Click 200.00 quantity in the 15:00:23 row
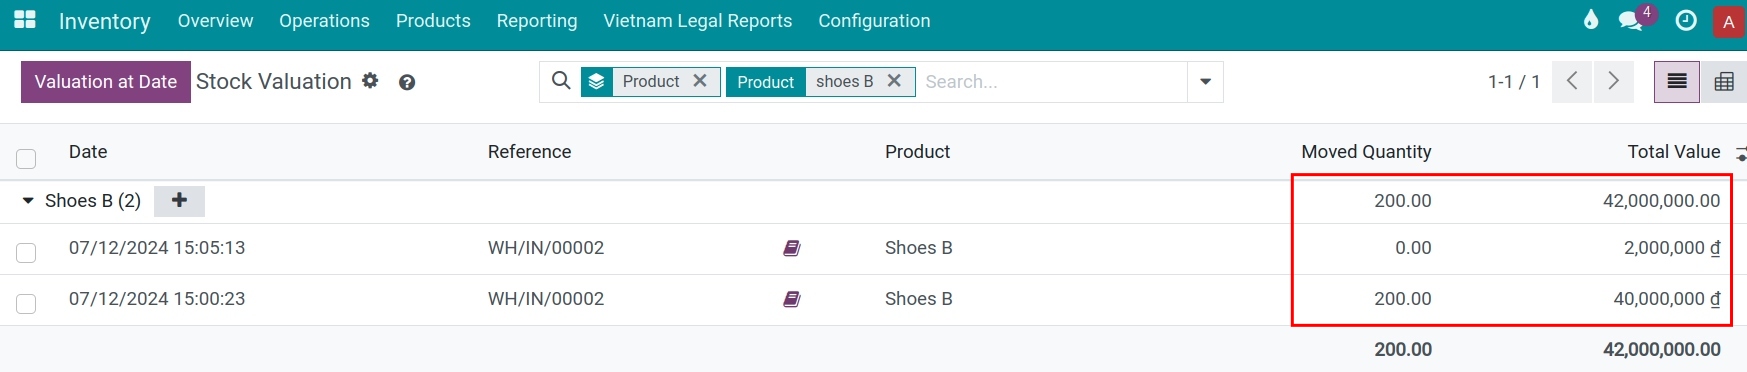Screen dimensions: 1747x372 tap(1403, 299)
